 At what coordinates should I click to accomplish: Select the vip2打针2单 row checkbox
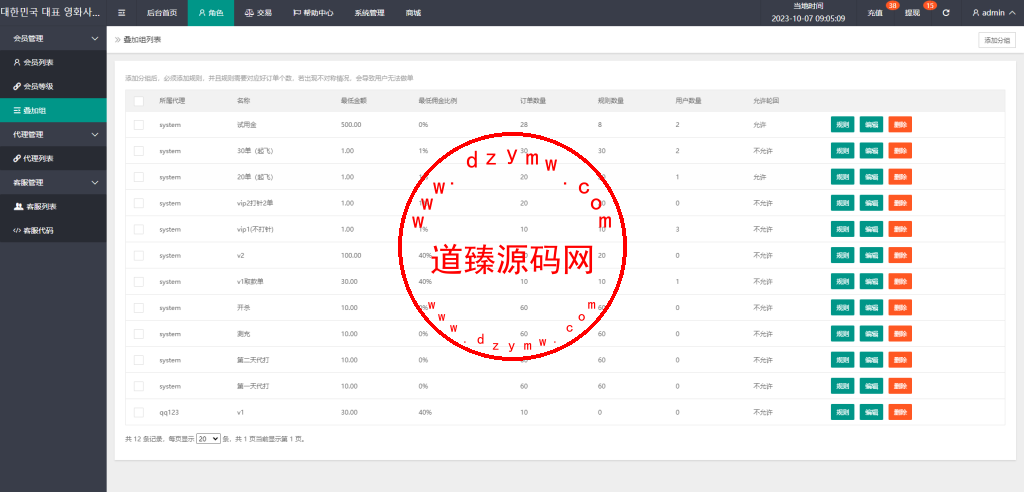point(138,203)
